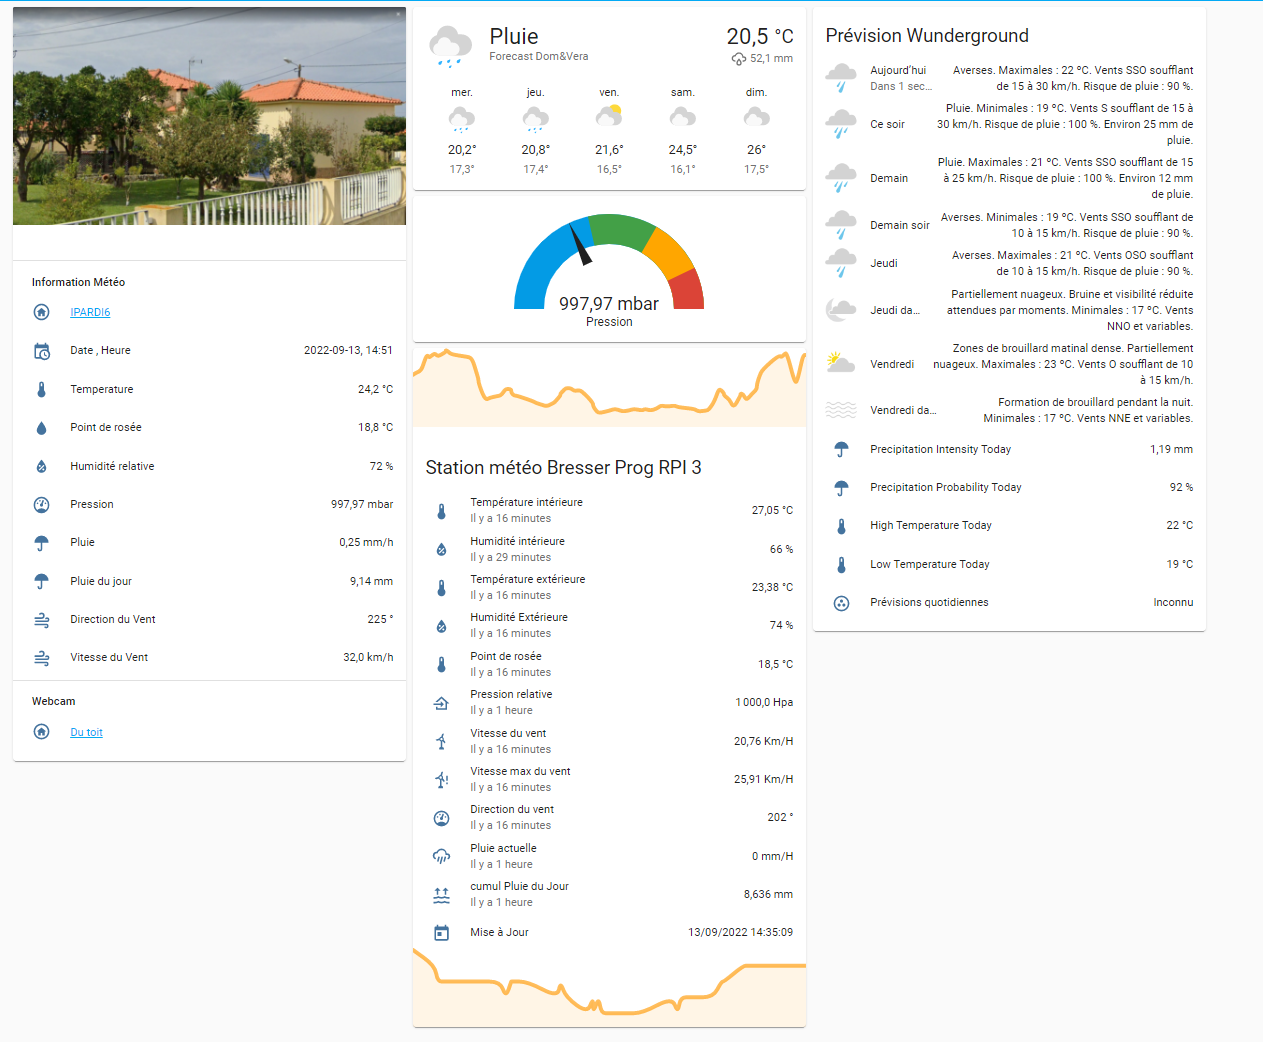The height and width of the screenshot is (1042, 1263).
Task: Click the wind turbine icon for Vitesse max du vent
Action: pyautogui.click(x=441, y=779)
